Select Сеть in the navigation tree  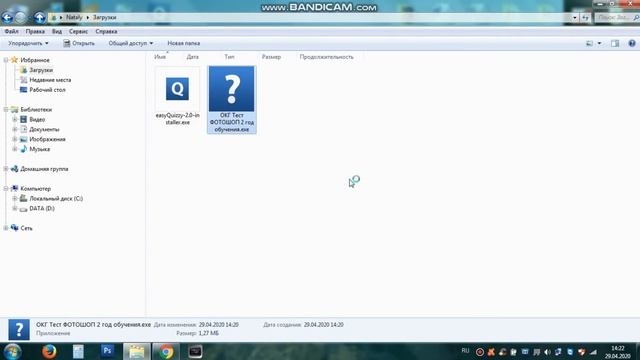click(26, 228)
